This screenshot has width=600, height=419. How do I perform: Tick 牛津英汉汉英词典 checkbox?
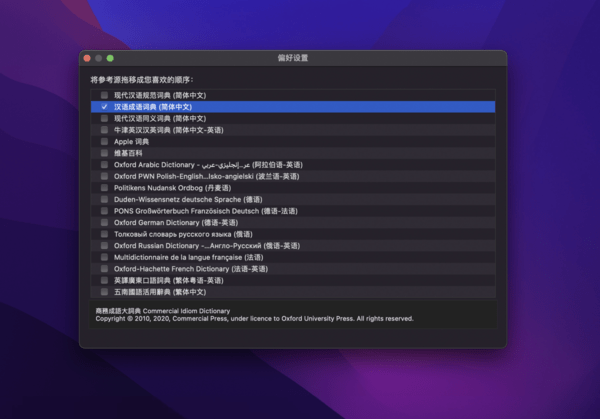coord(104,130)
